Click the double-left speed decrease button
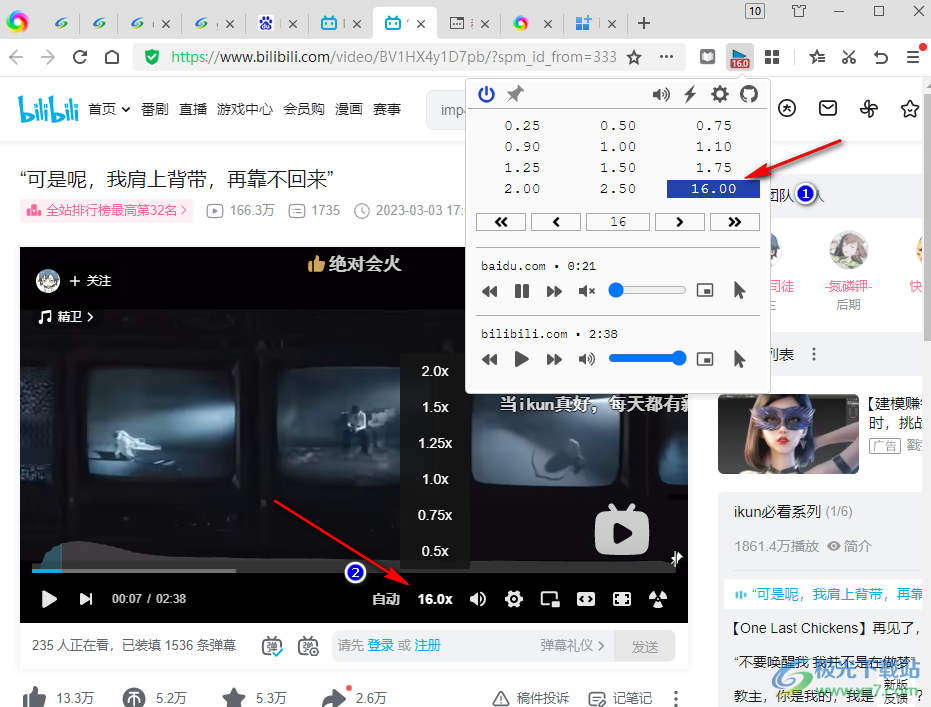Image resolution: width=931 pixels, height=707 pixels. pos(501,222)
